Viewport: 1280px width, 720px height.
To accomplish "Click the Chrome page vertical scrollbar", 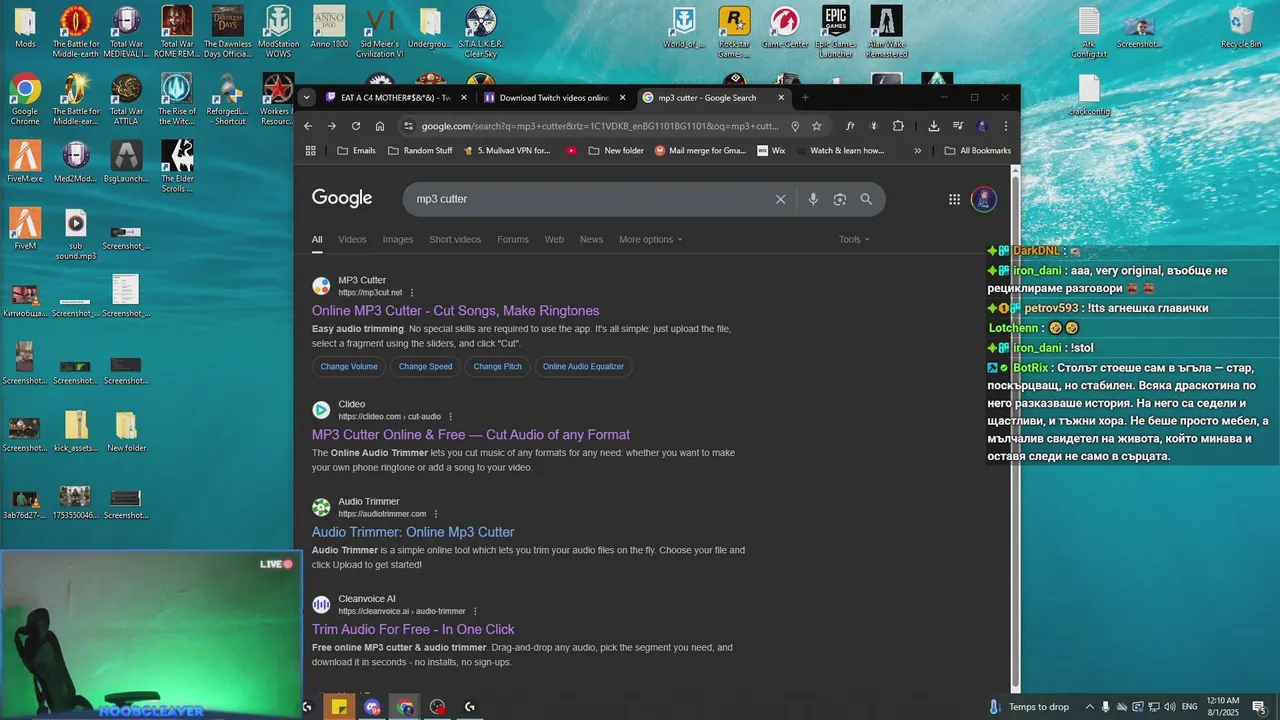I will [1016, 430].
